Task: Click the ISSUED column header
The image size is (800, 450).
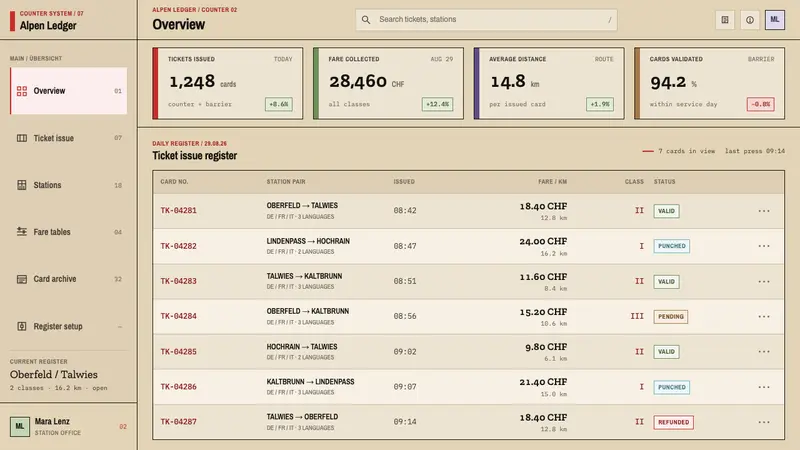Action: pos(404,182)
